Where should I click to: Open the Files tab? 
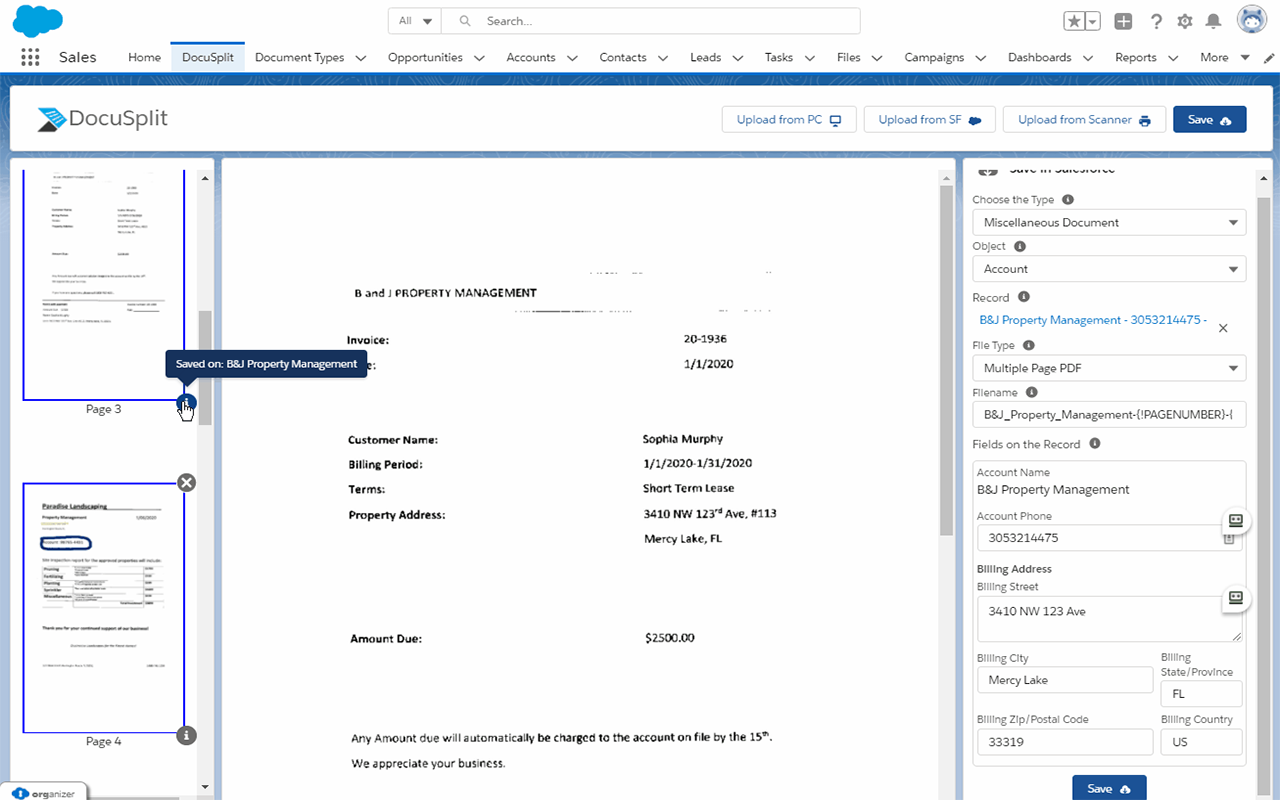click(849, 57)
